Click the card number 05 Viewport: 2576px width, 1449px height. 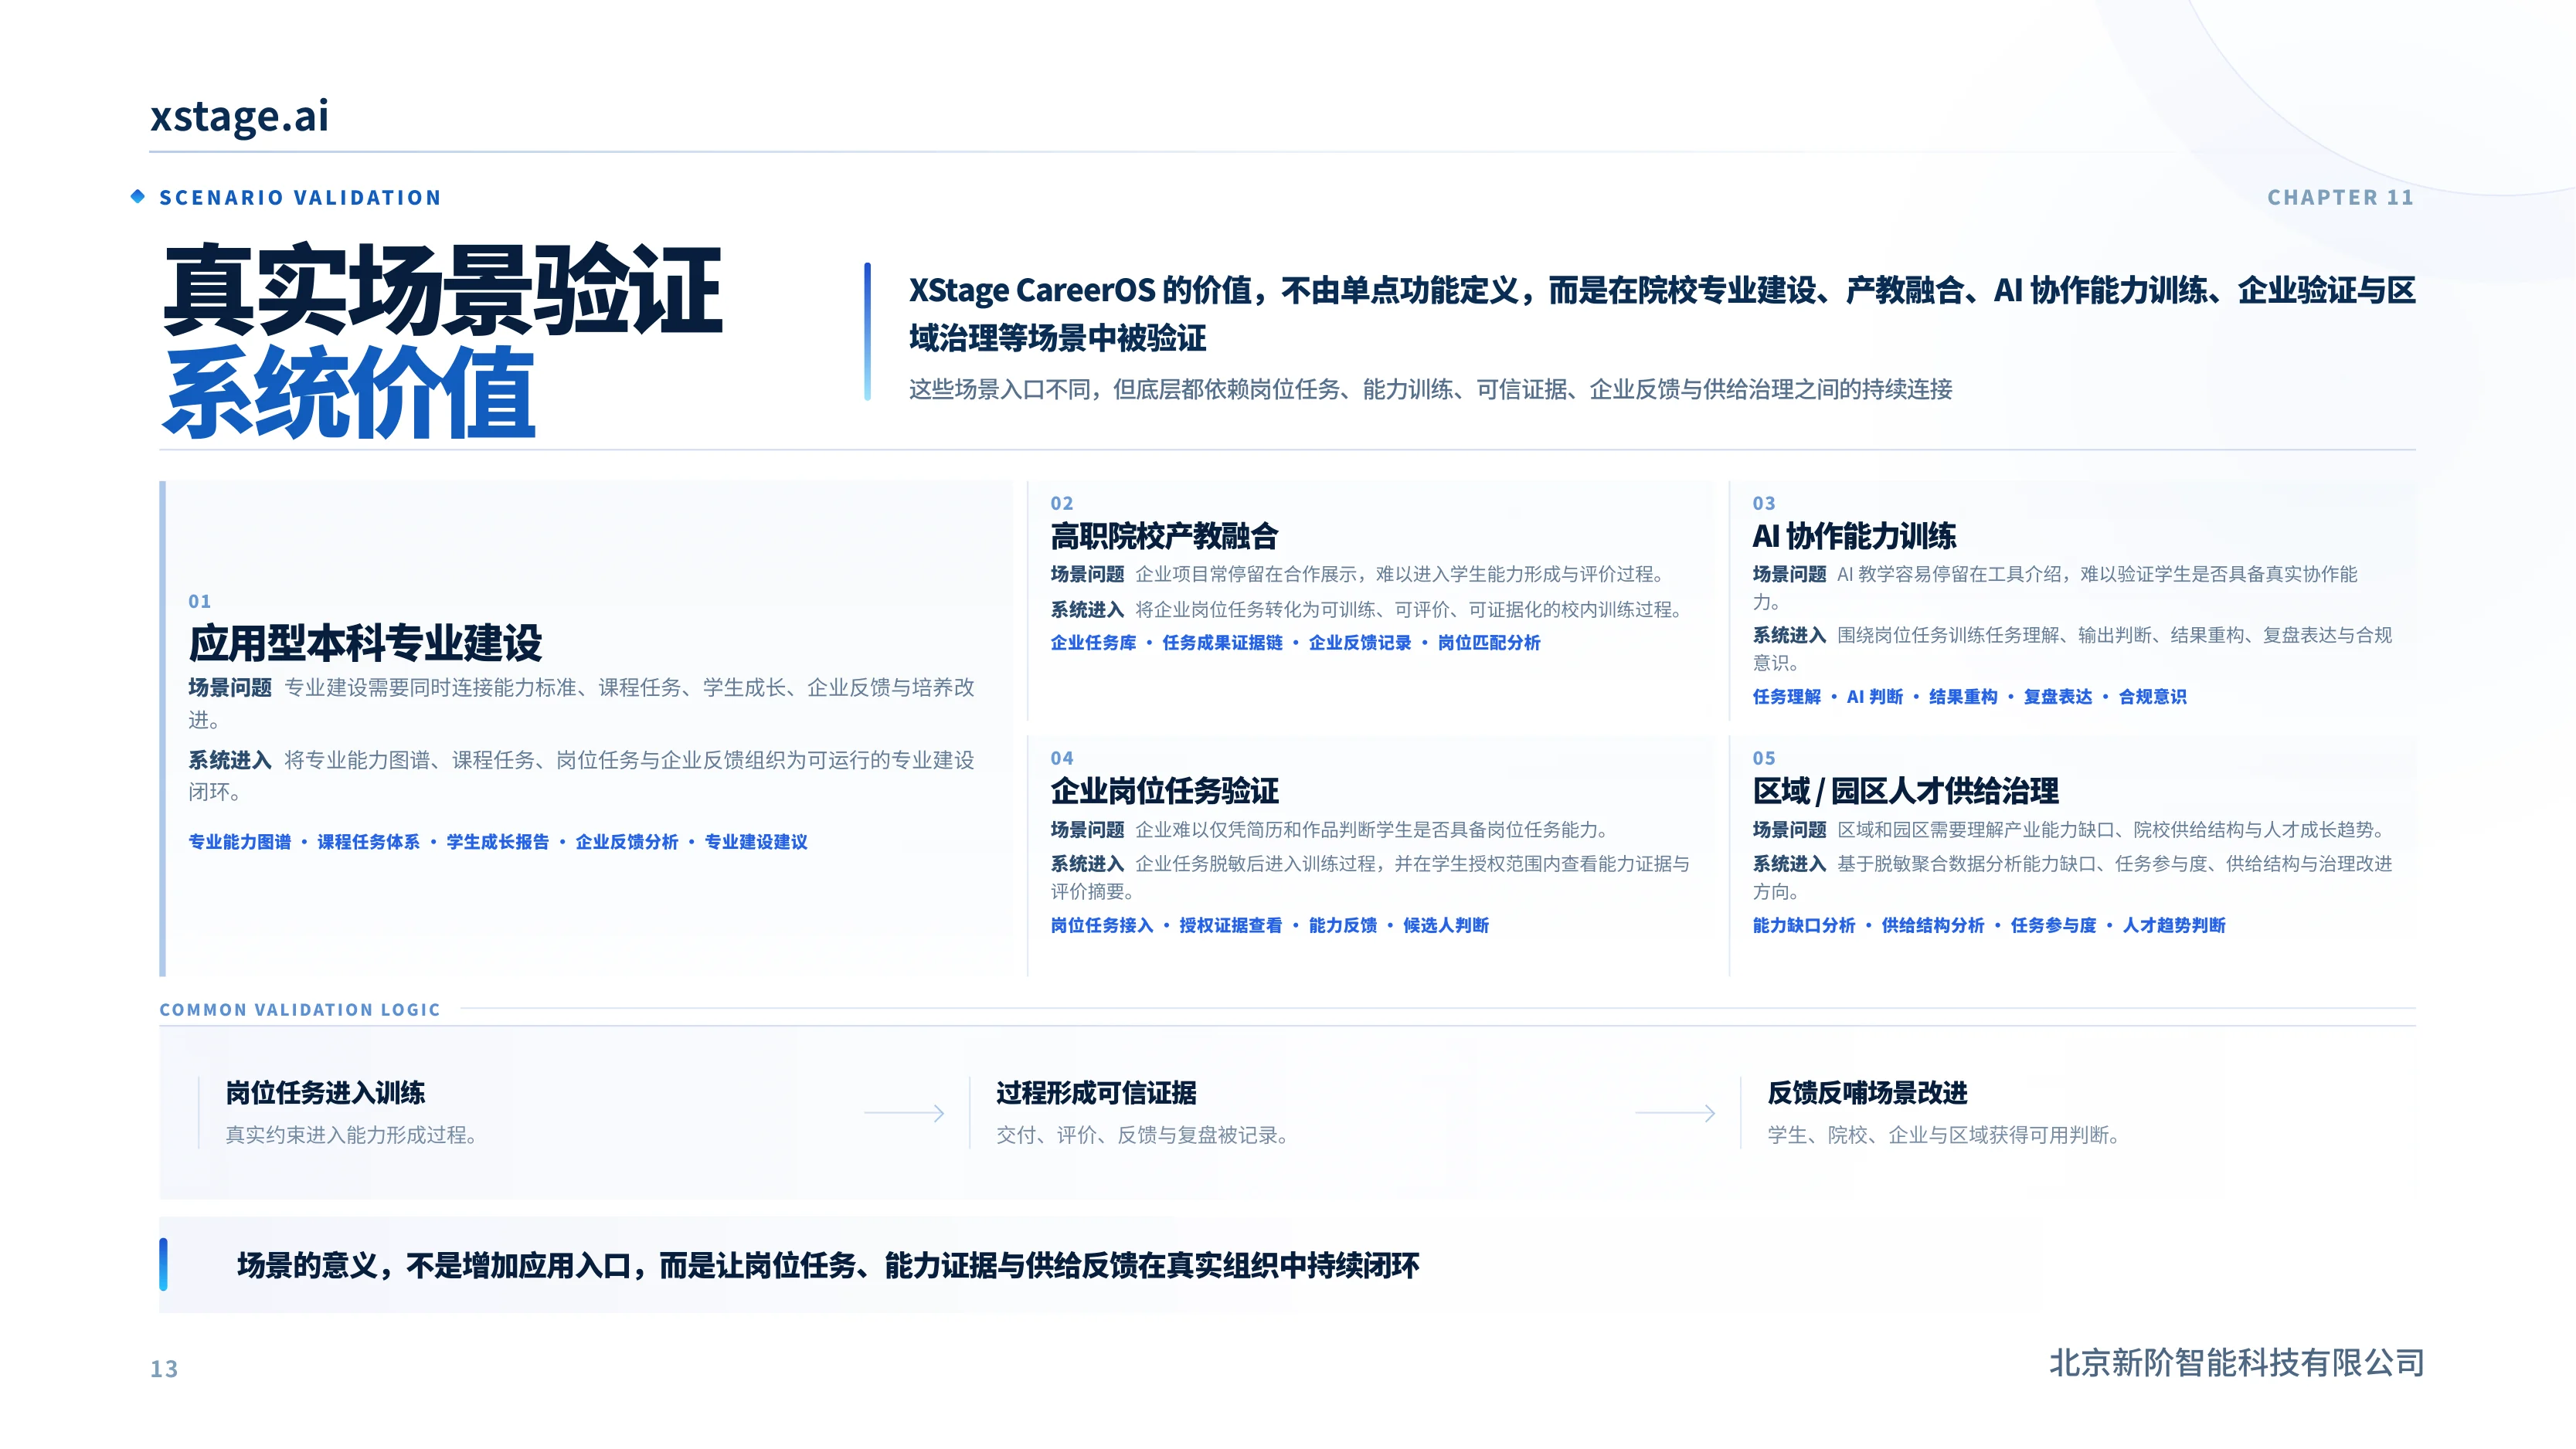(x=1764, y=758)
